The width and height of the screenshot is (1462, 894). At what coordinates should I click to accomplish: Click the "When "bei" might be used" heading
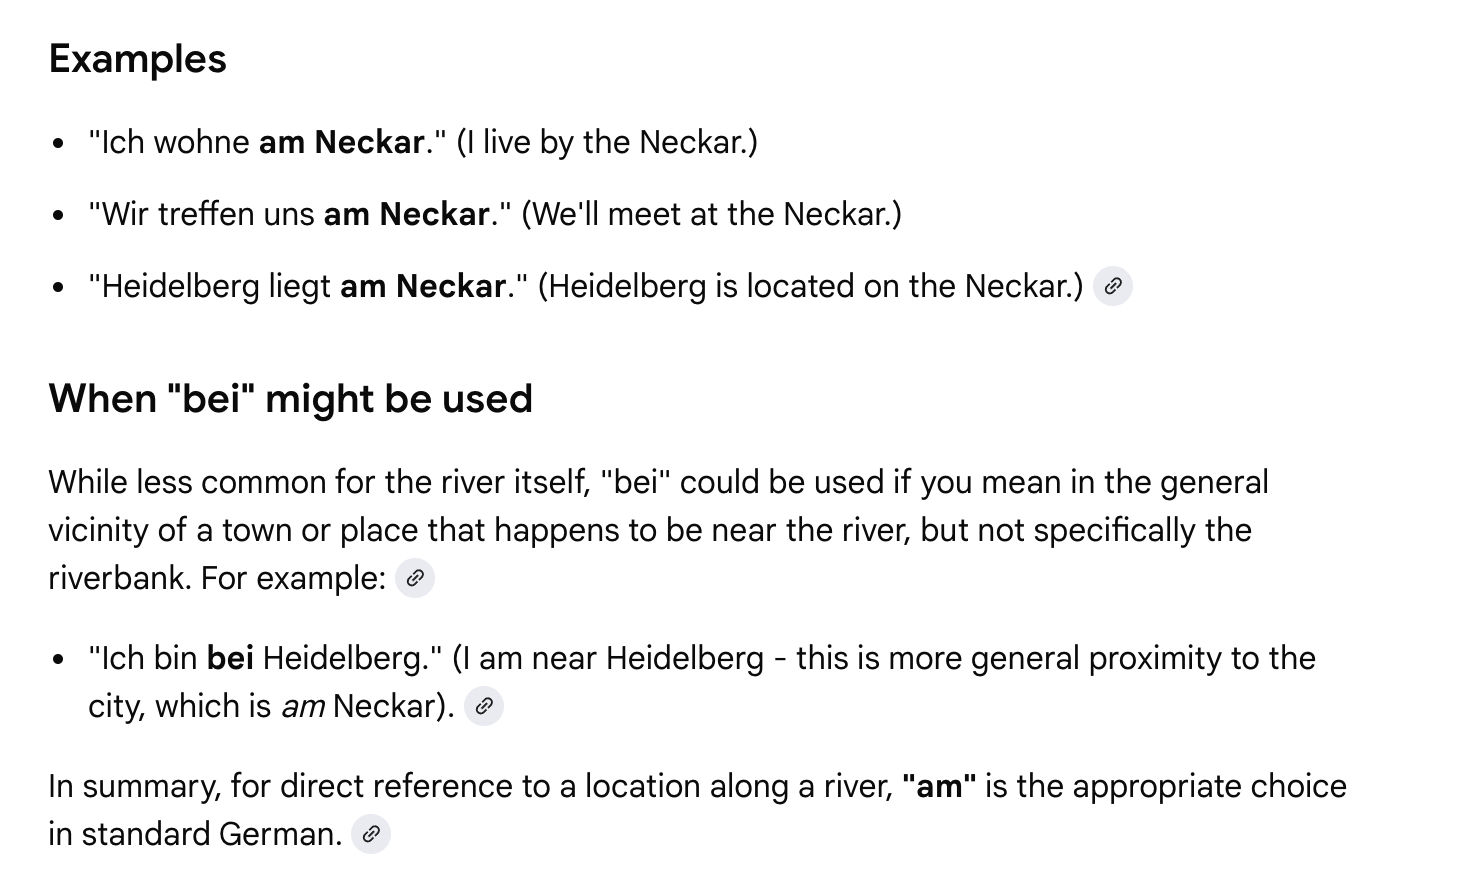point(290,399)
